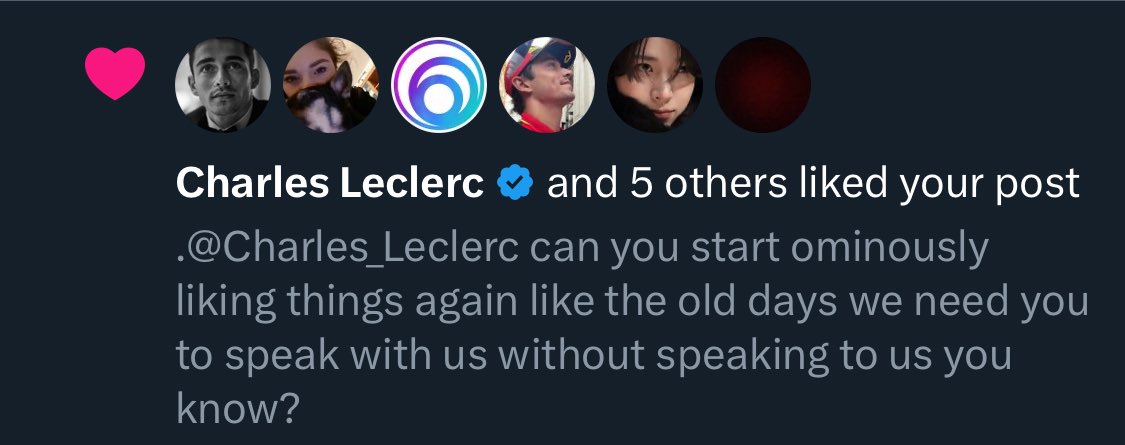Screen dimensions: 1125x445
Task: Click the blue verified badge
Action: 516,183
